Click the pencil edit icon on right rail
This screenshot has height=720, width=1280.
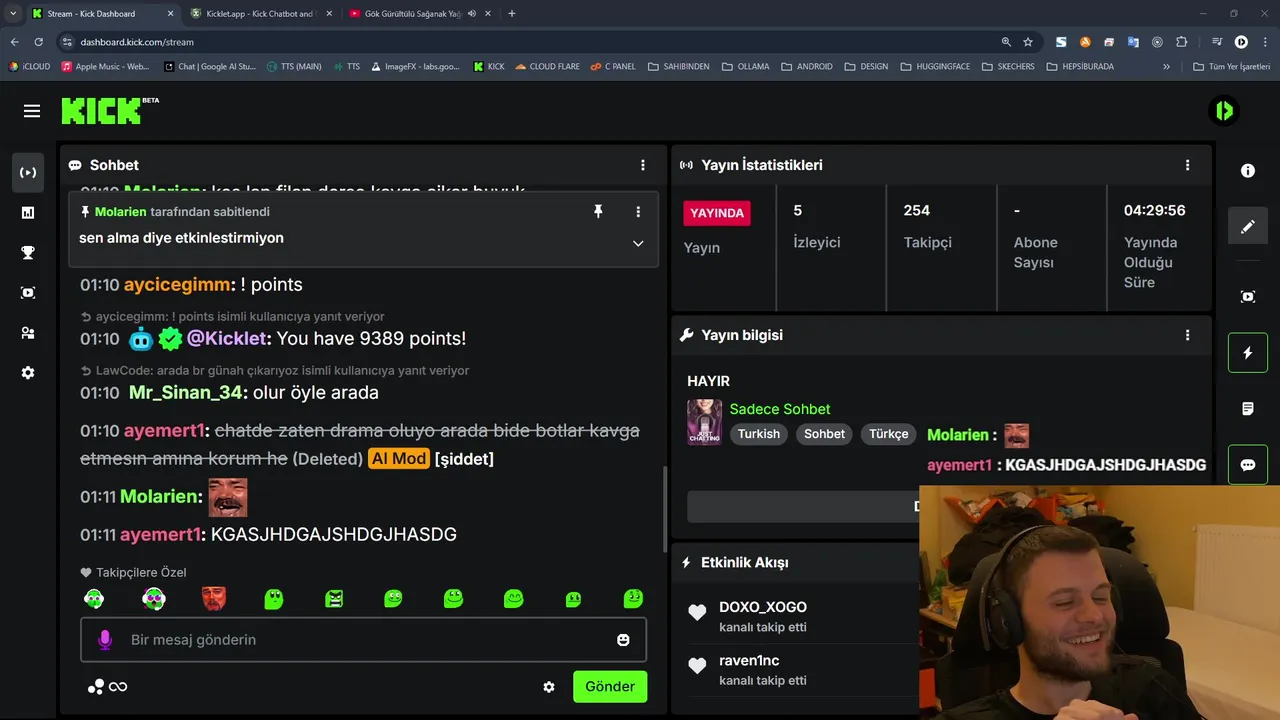pyautogui.click(x=1248, y=227)
